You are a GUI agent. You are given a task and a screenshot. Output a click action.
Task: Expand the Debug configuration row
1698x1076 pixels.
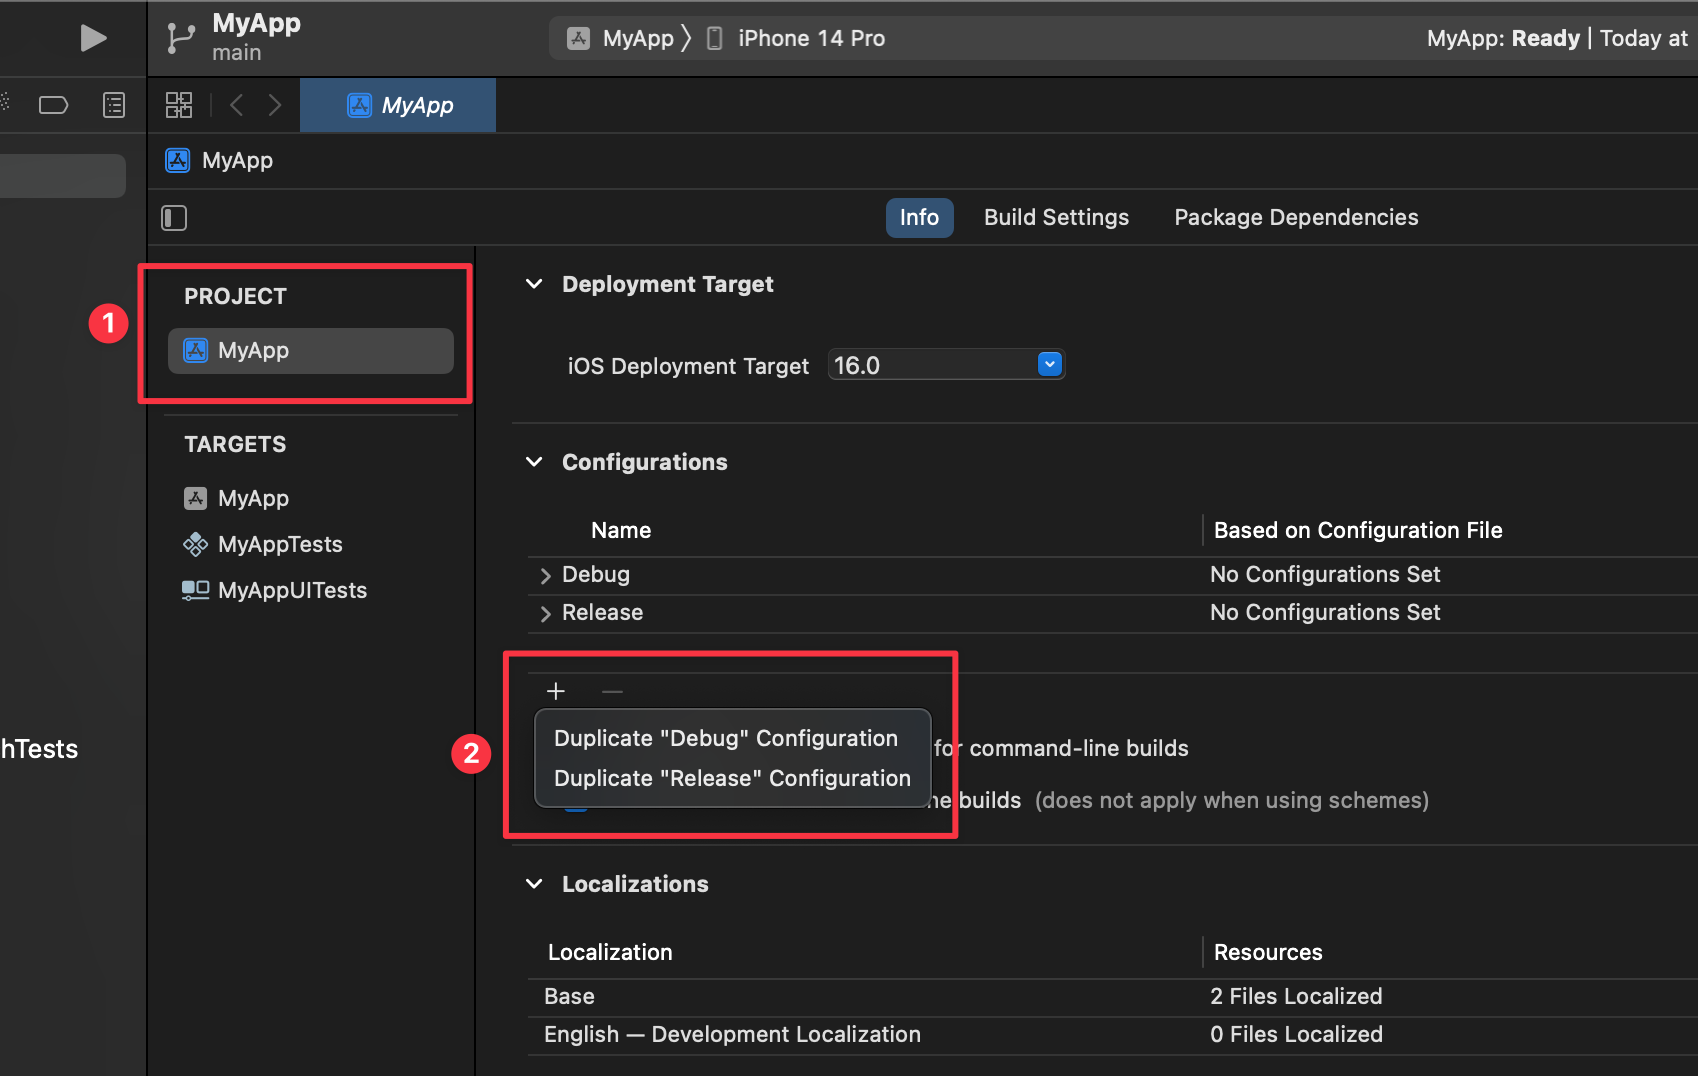pyautogui.click(x=545, y=575)
